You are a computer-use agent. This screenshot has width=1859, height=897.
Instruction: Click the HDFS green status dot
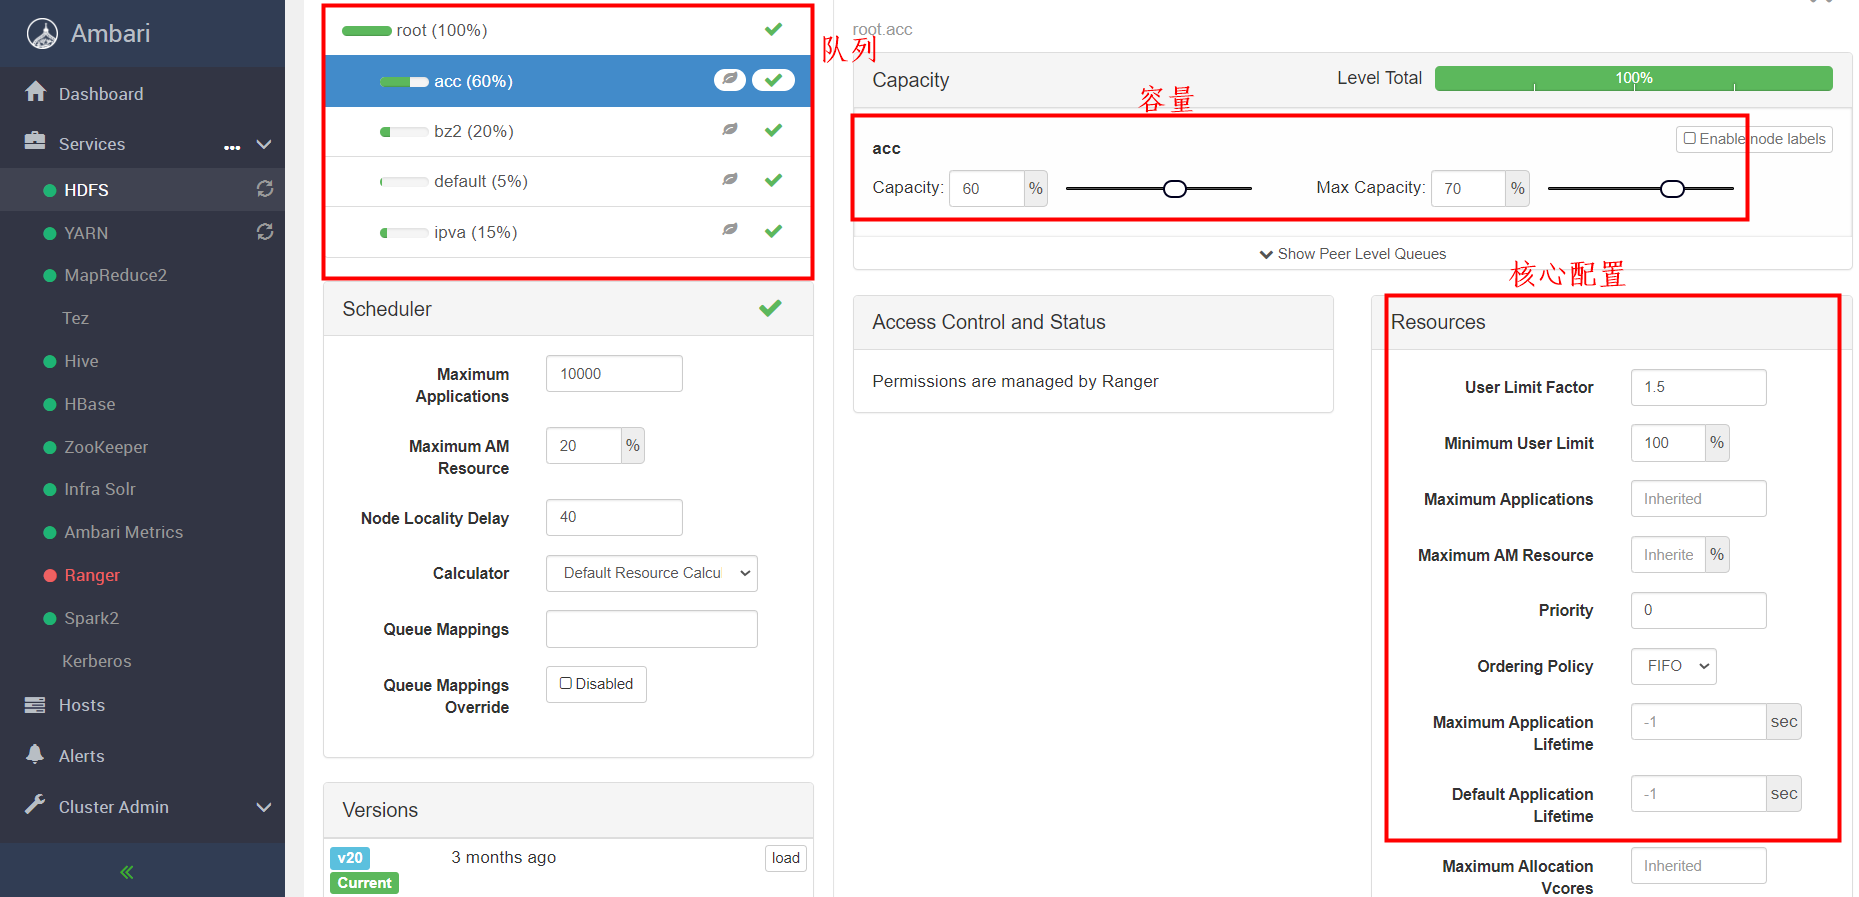pos(50,190)
